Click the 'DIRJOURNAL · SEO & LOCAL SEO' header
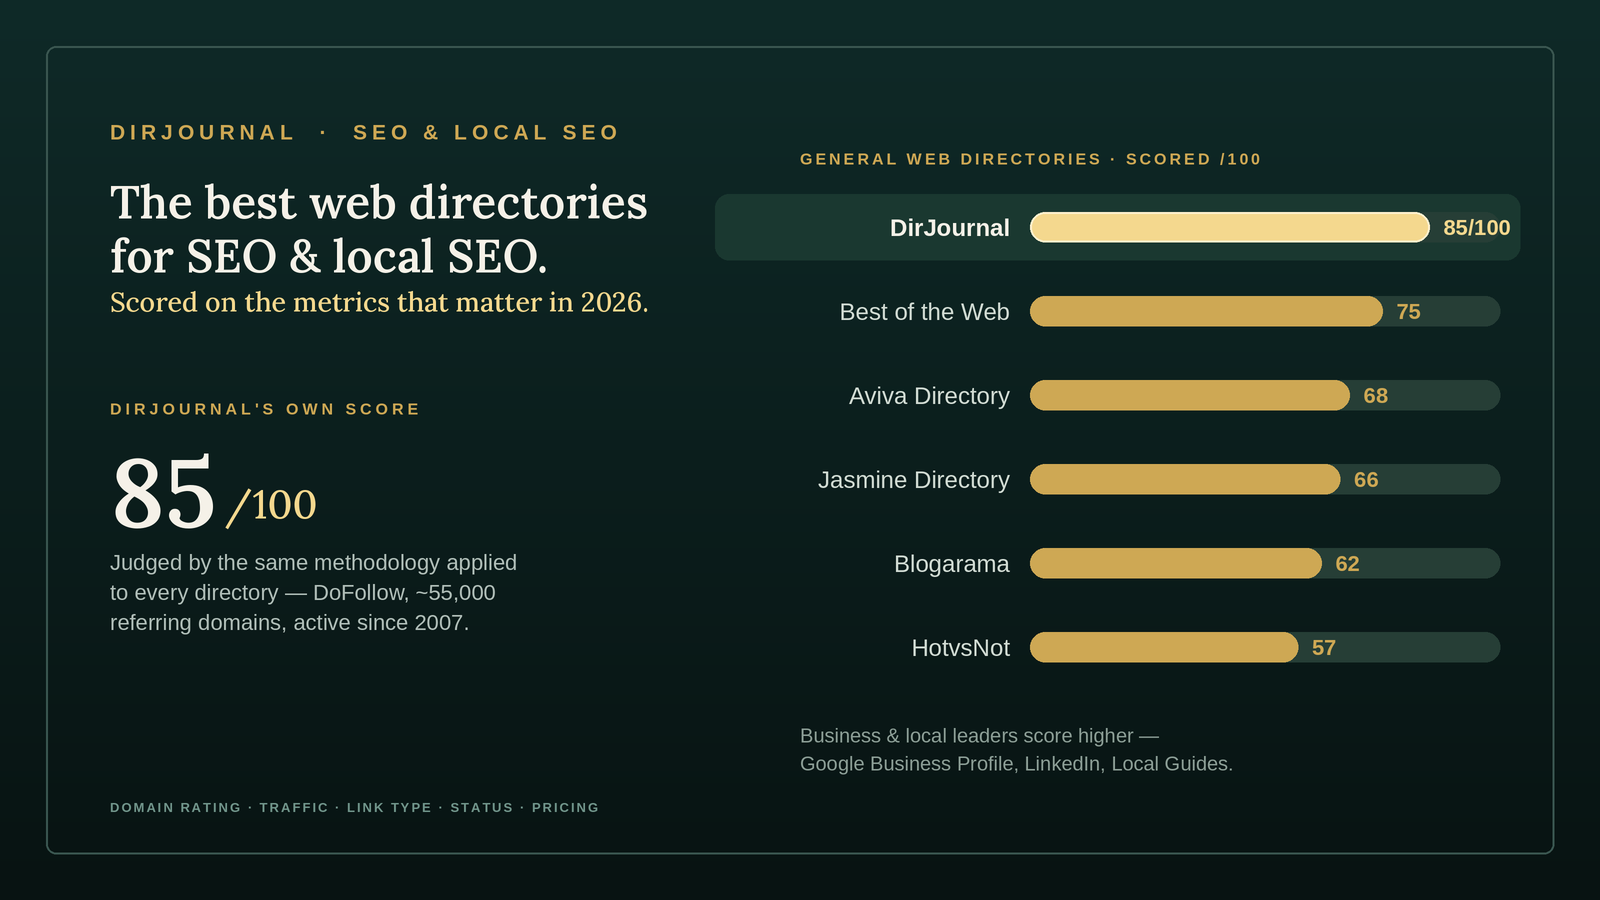1600x900 pixels. click(x=365, y=132)
